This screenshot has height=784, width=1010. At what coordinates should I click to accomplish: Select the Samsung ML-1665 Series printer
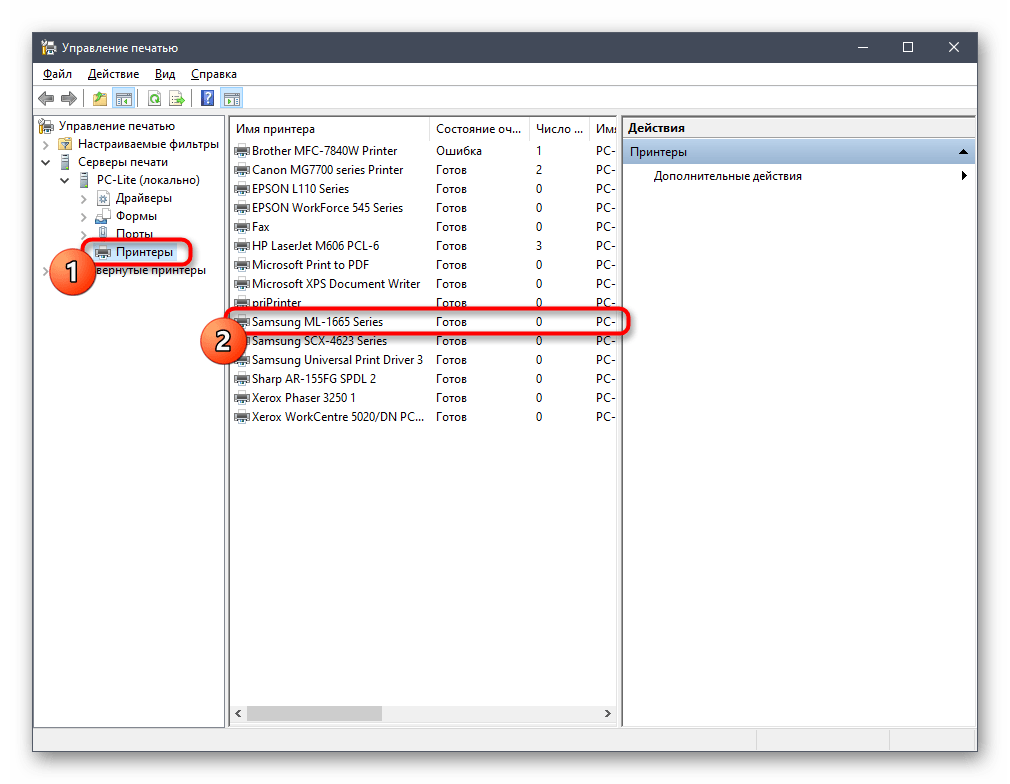pyautogui.click(x=317, y=322)
